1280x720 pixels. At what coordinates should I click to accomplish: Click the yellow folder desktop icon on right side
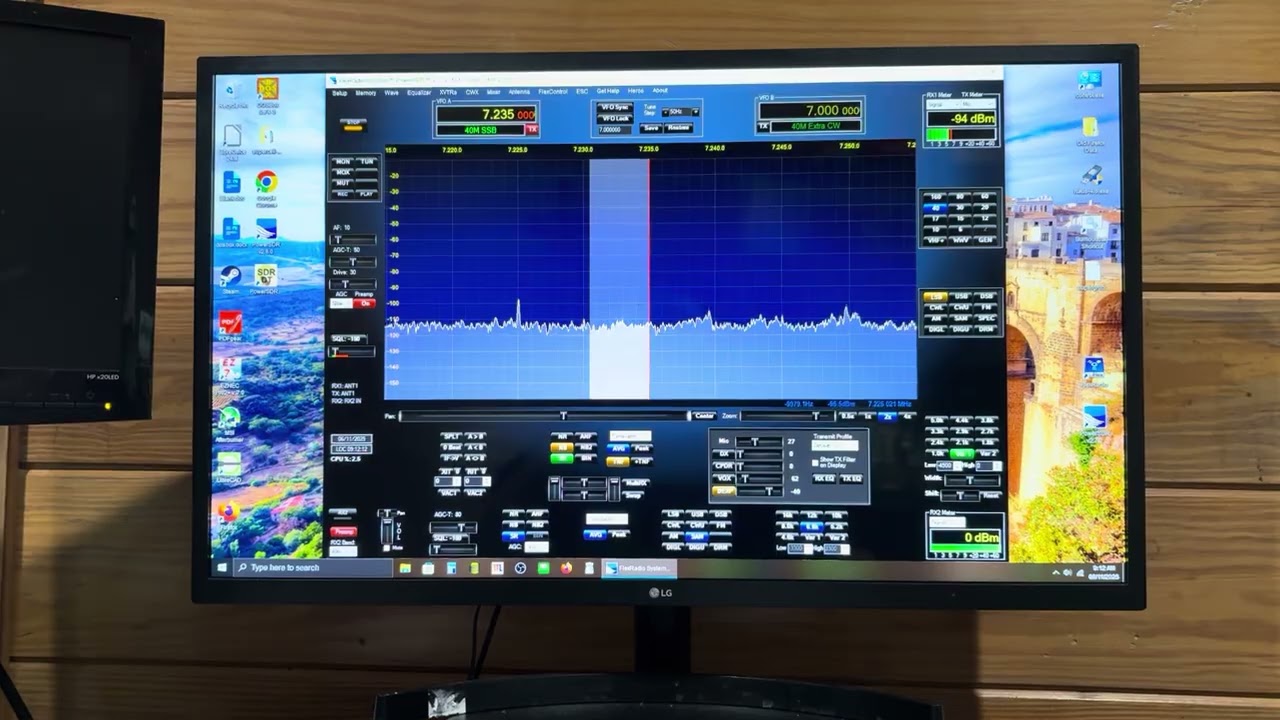(1089, 132)
